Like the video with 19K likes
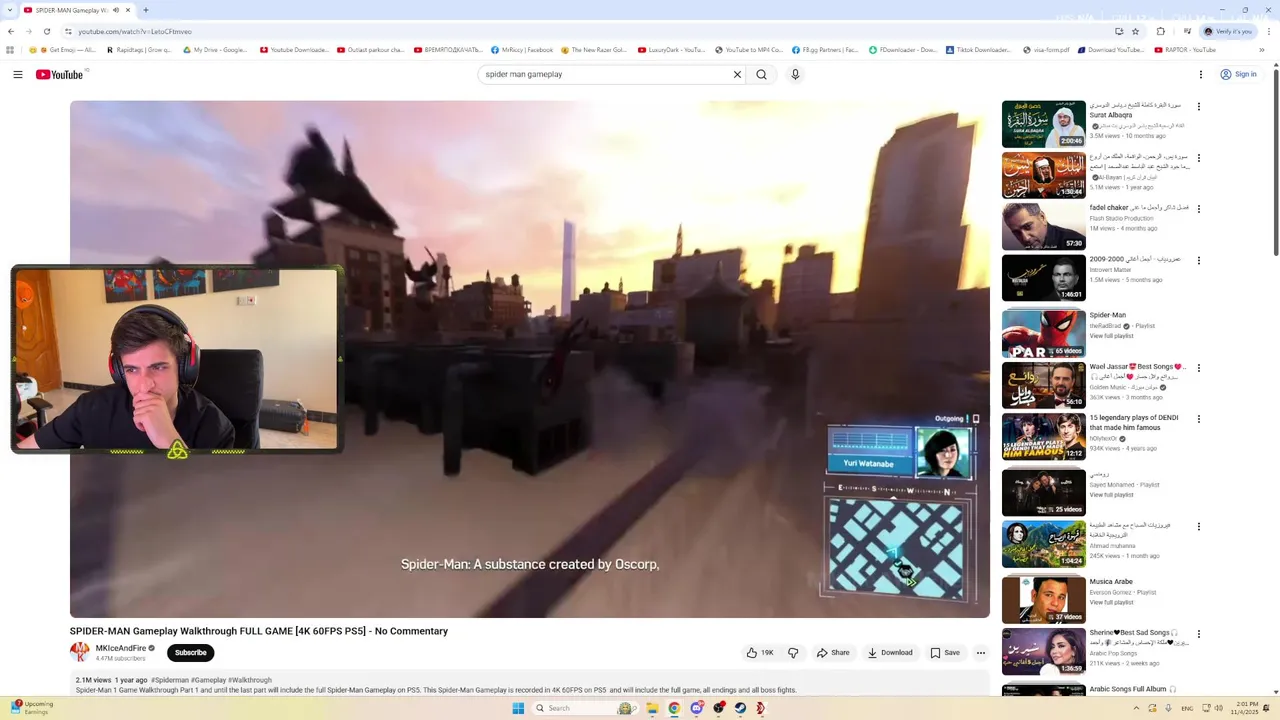1280x720 pixels. tap(759, 653)
